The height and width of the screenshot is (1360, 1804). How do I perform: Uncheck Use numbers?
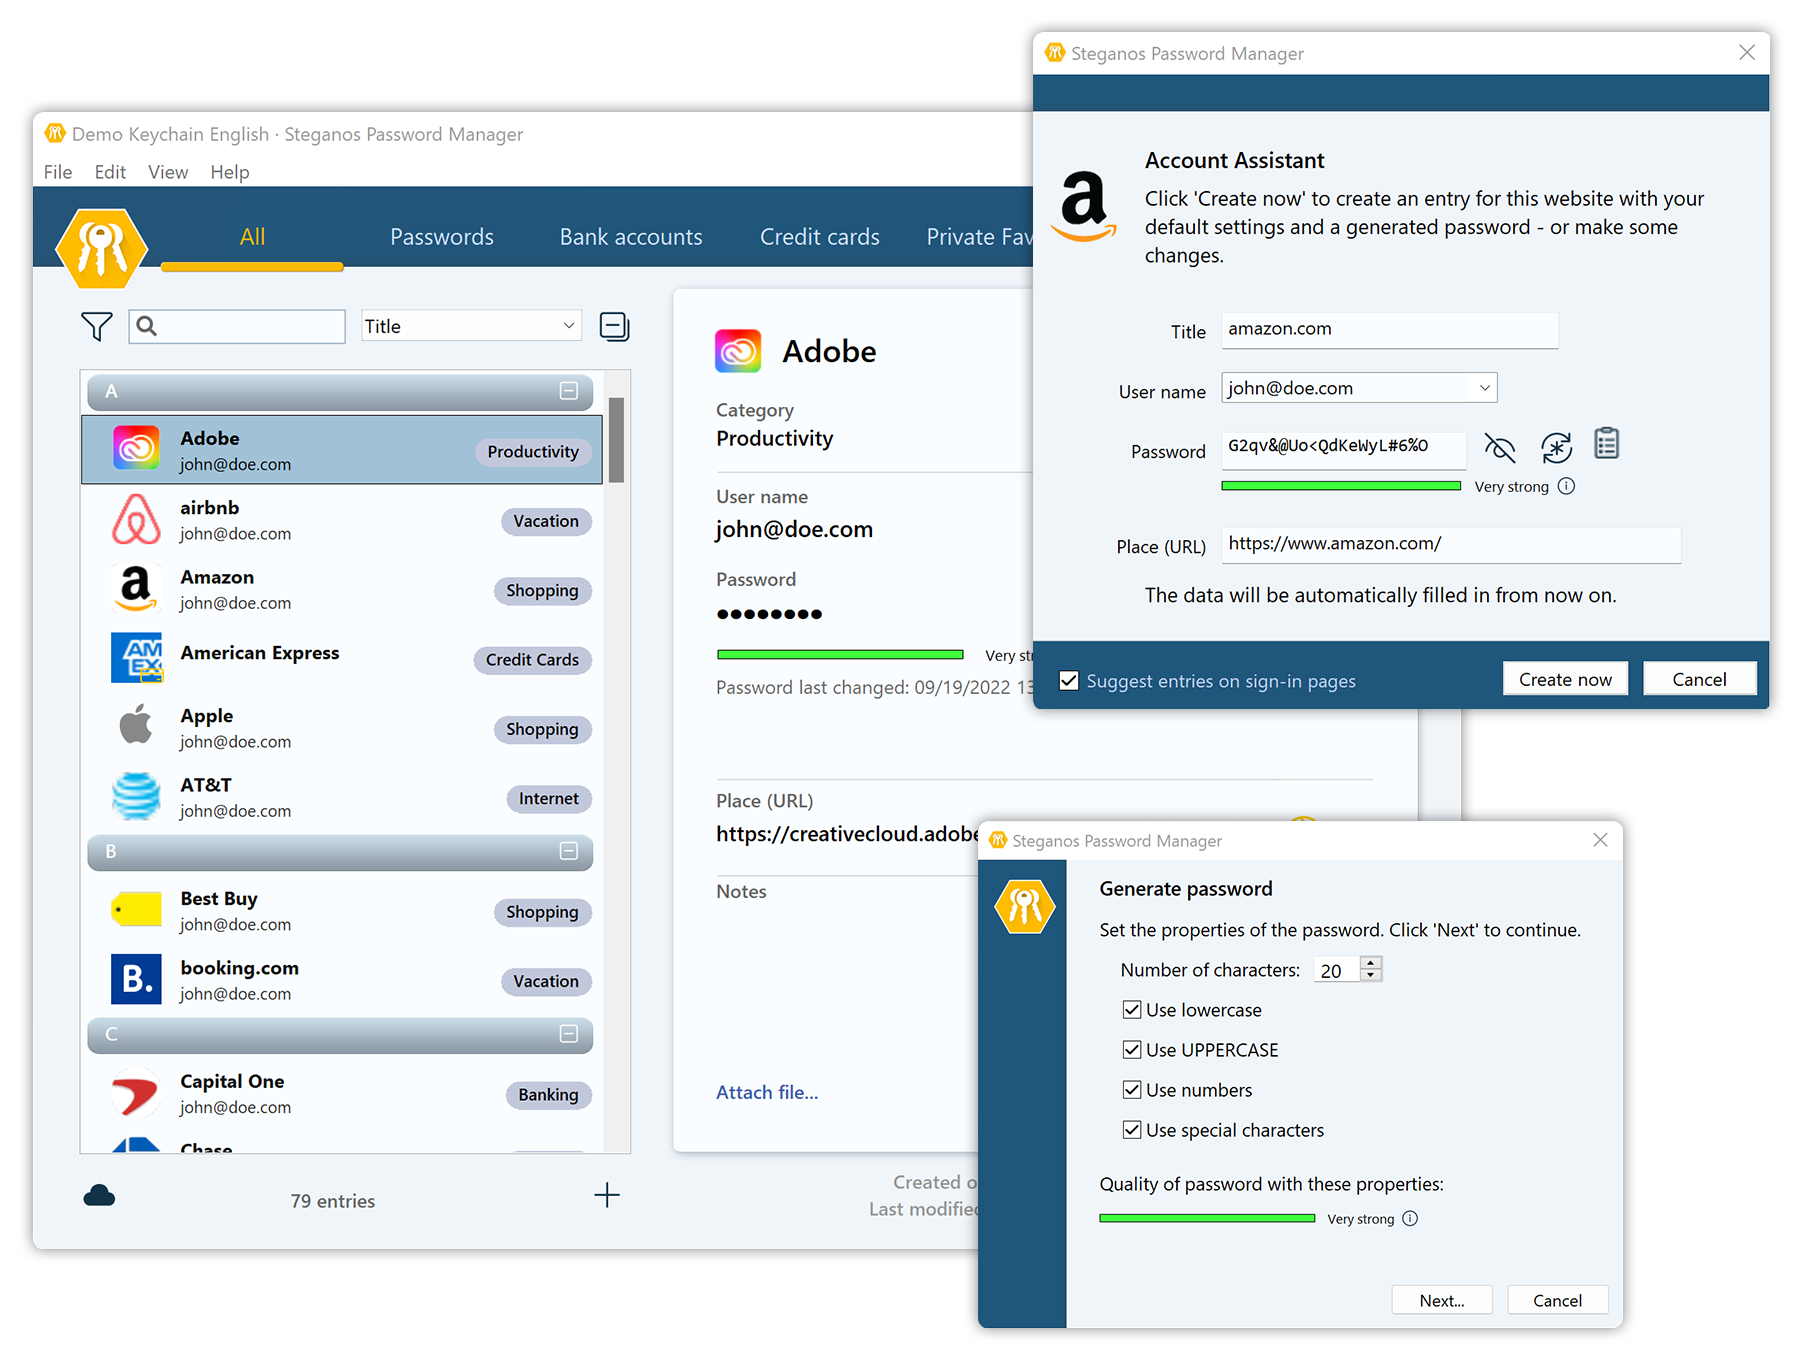click(1132, 1090)
